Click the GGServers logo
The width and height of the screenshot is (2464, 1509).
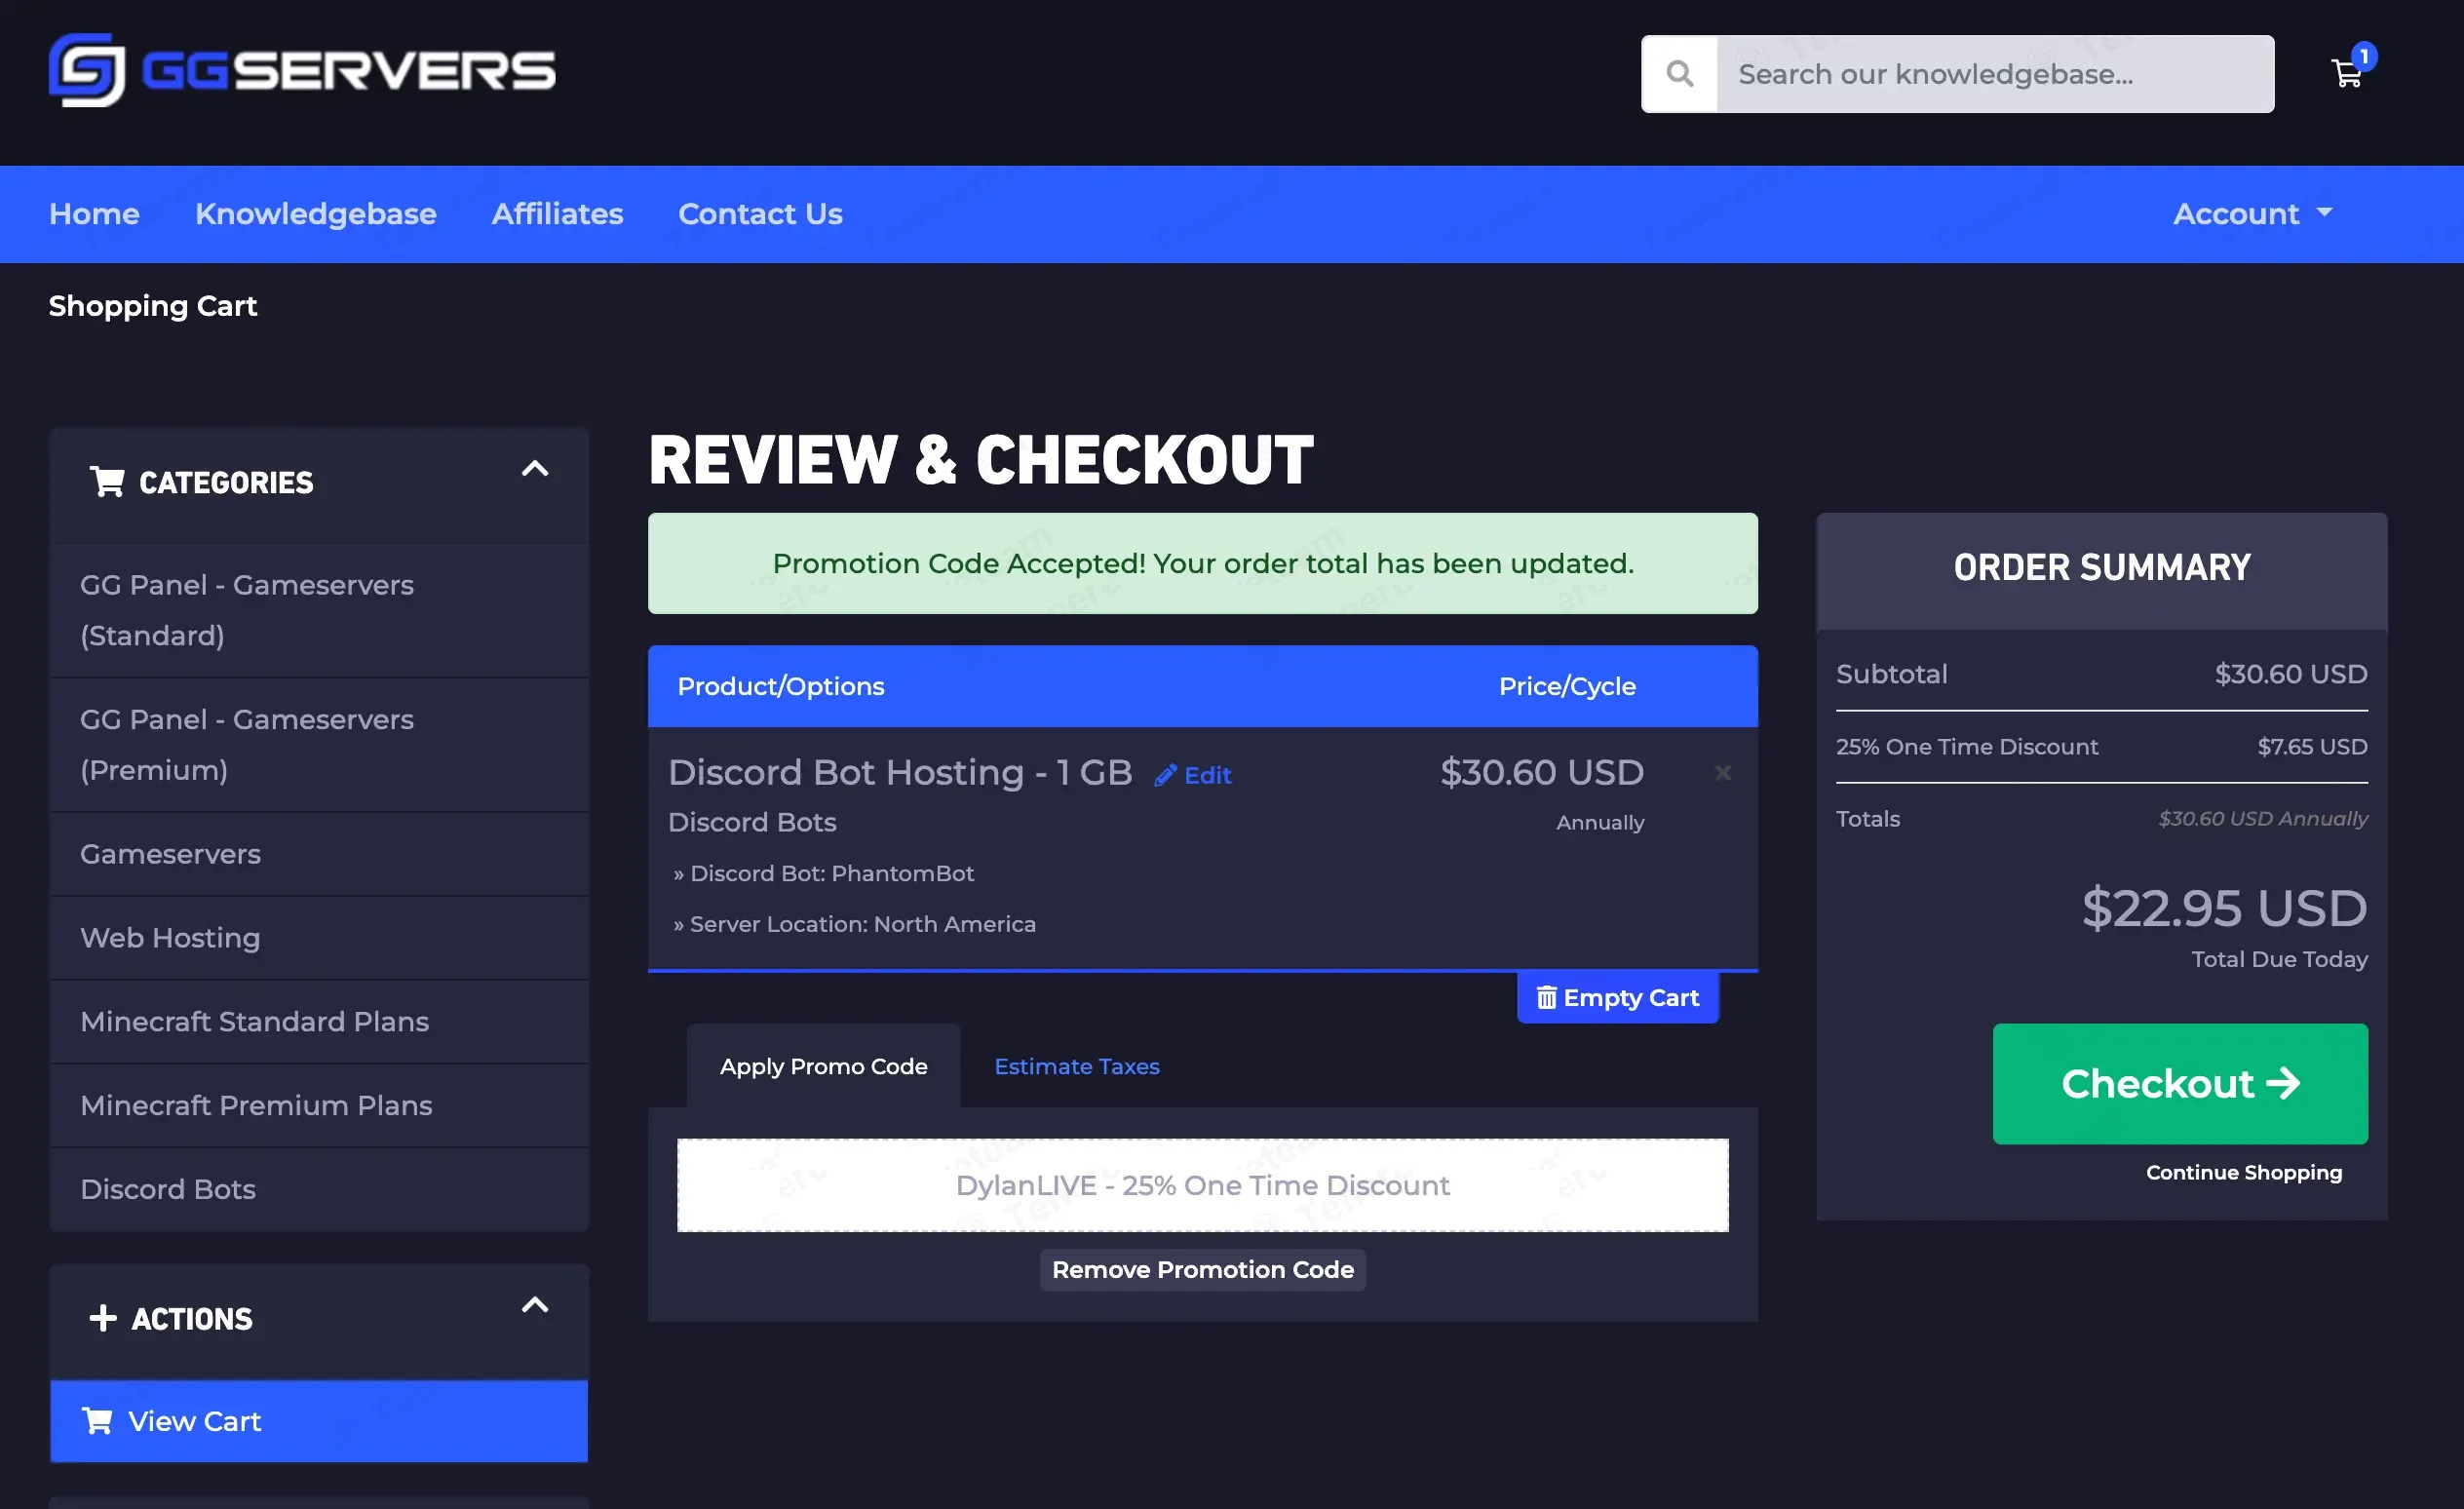pos(301,71)
